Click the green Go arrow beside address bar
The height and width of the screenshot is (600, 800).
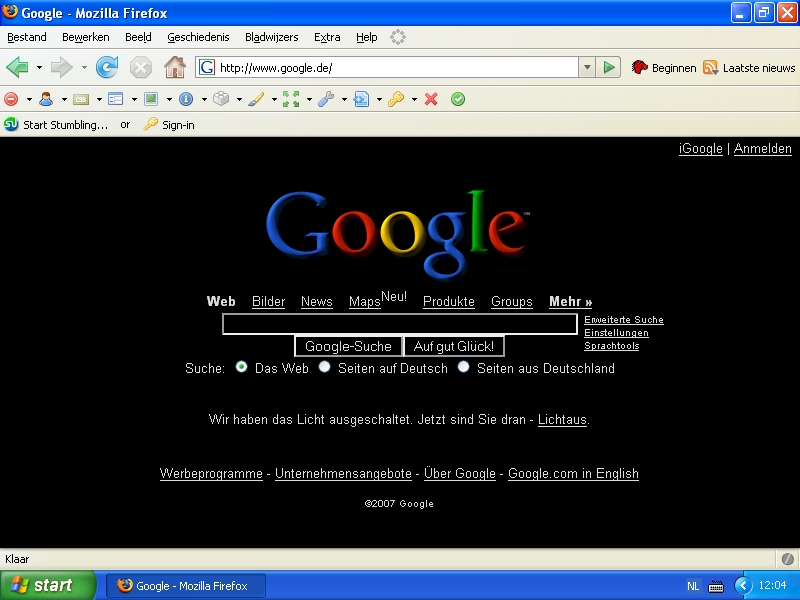(x=609, y=67)
